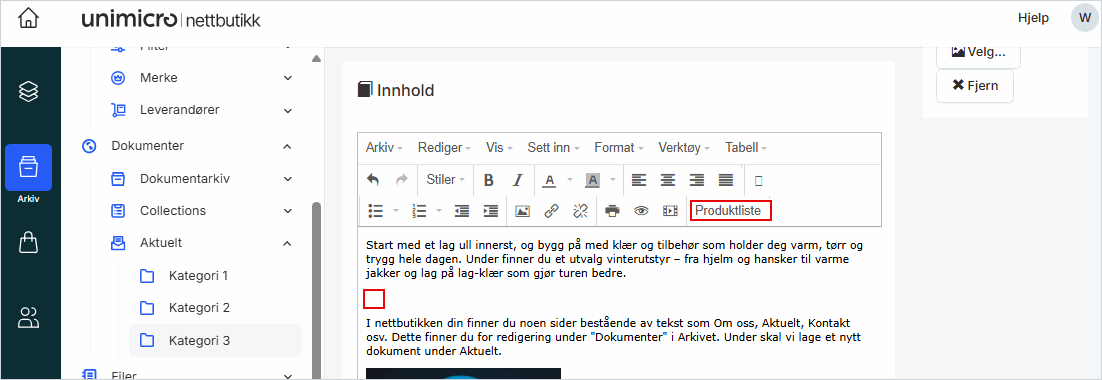Open the Verktøy menu
1102x380 pixels.
point(684,148)
